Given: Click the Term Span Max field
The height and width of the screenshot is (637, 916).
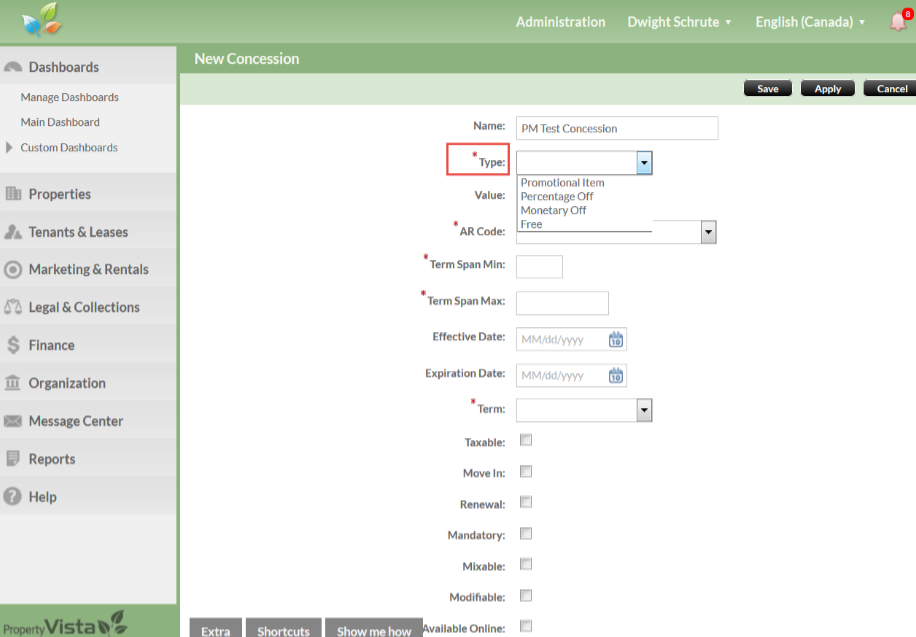Looking at the screenshot, I should click(562, 303).
